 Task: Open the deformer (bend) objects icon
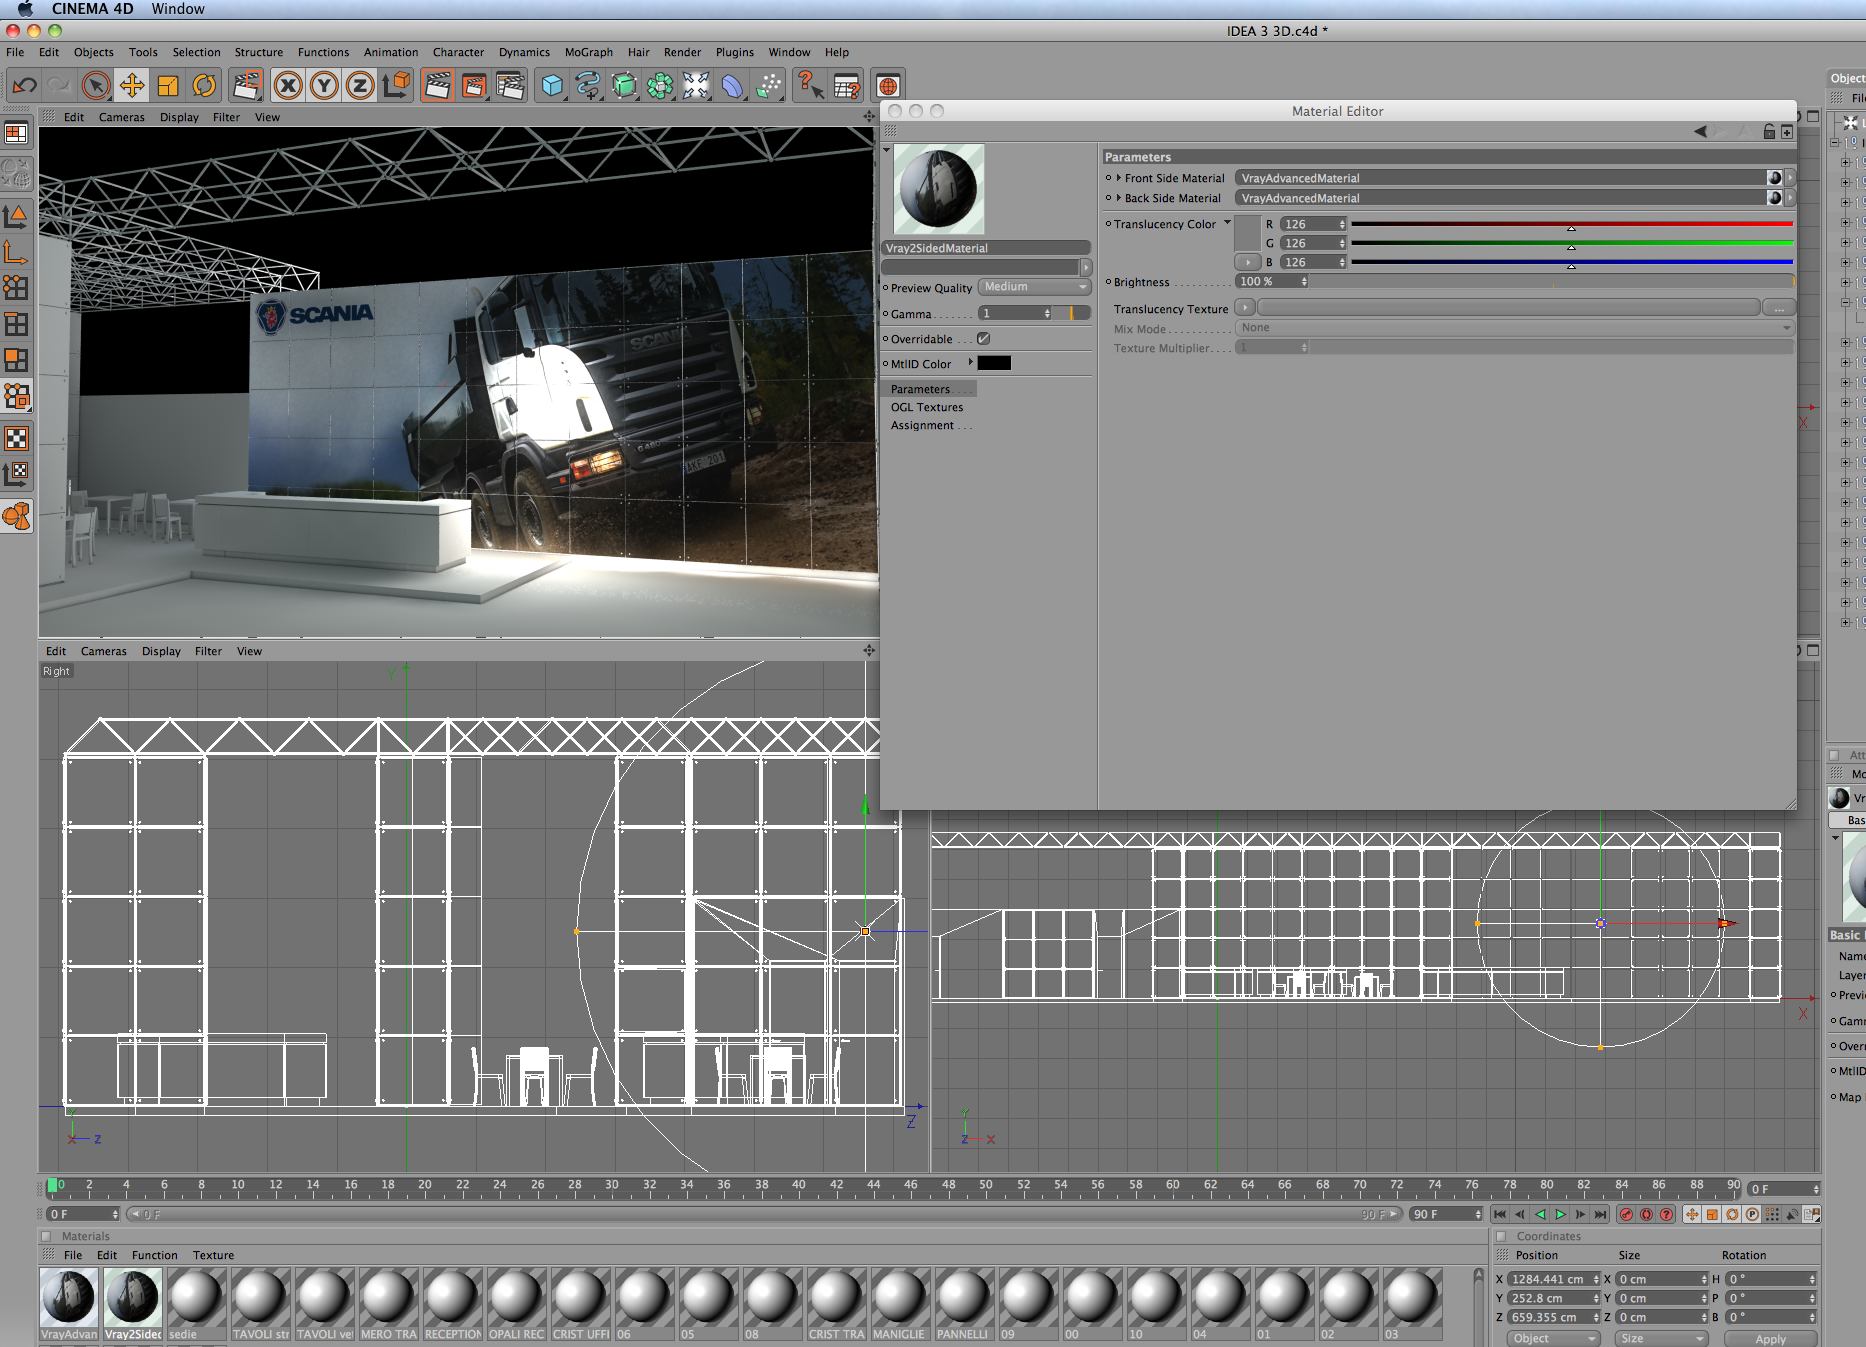click(733, 86)
